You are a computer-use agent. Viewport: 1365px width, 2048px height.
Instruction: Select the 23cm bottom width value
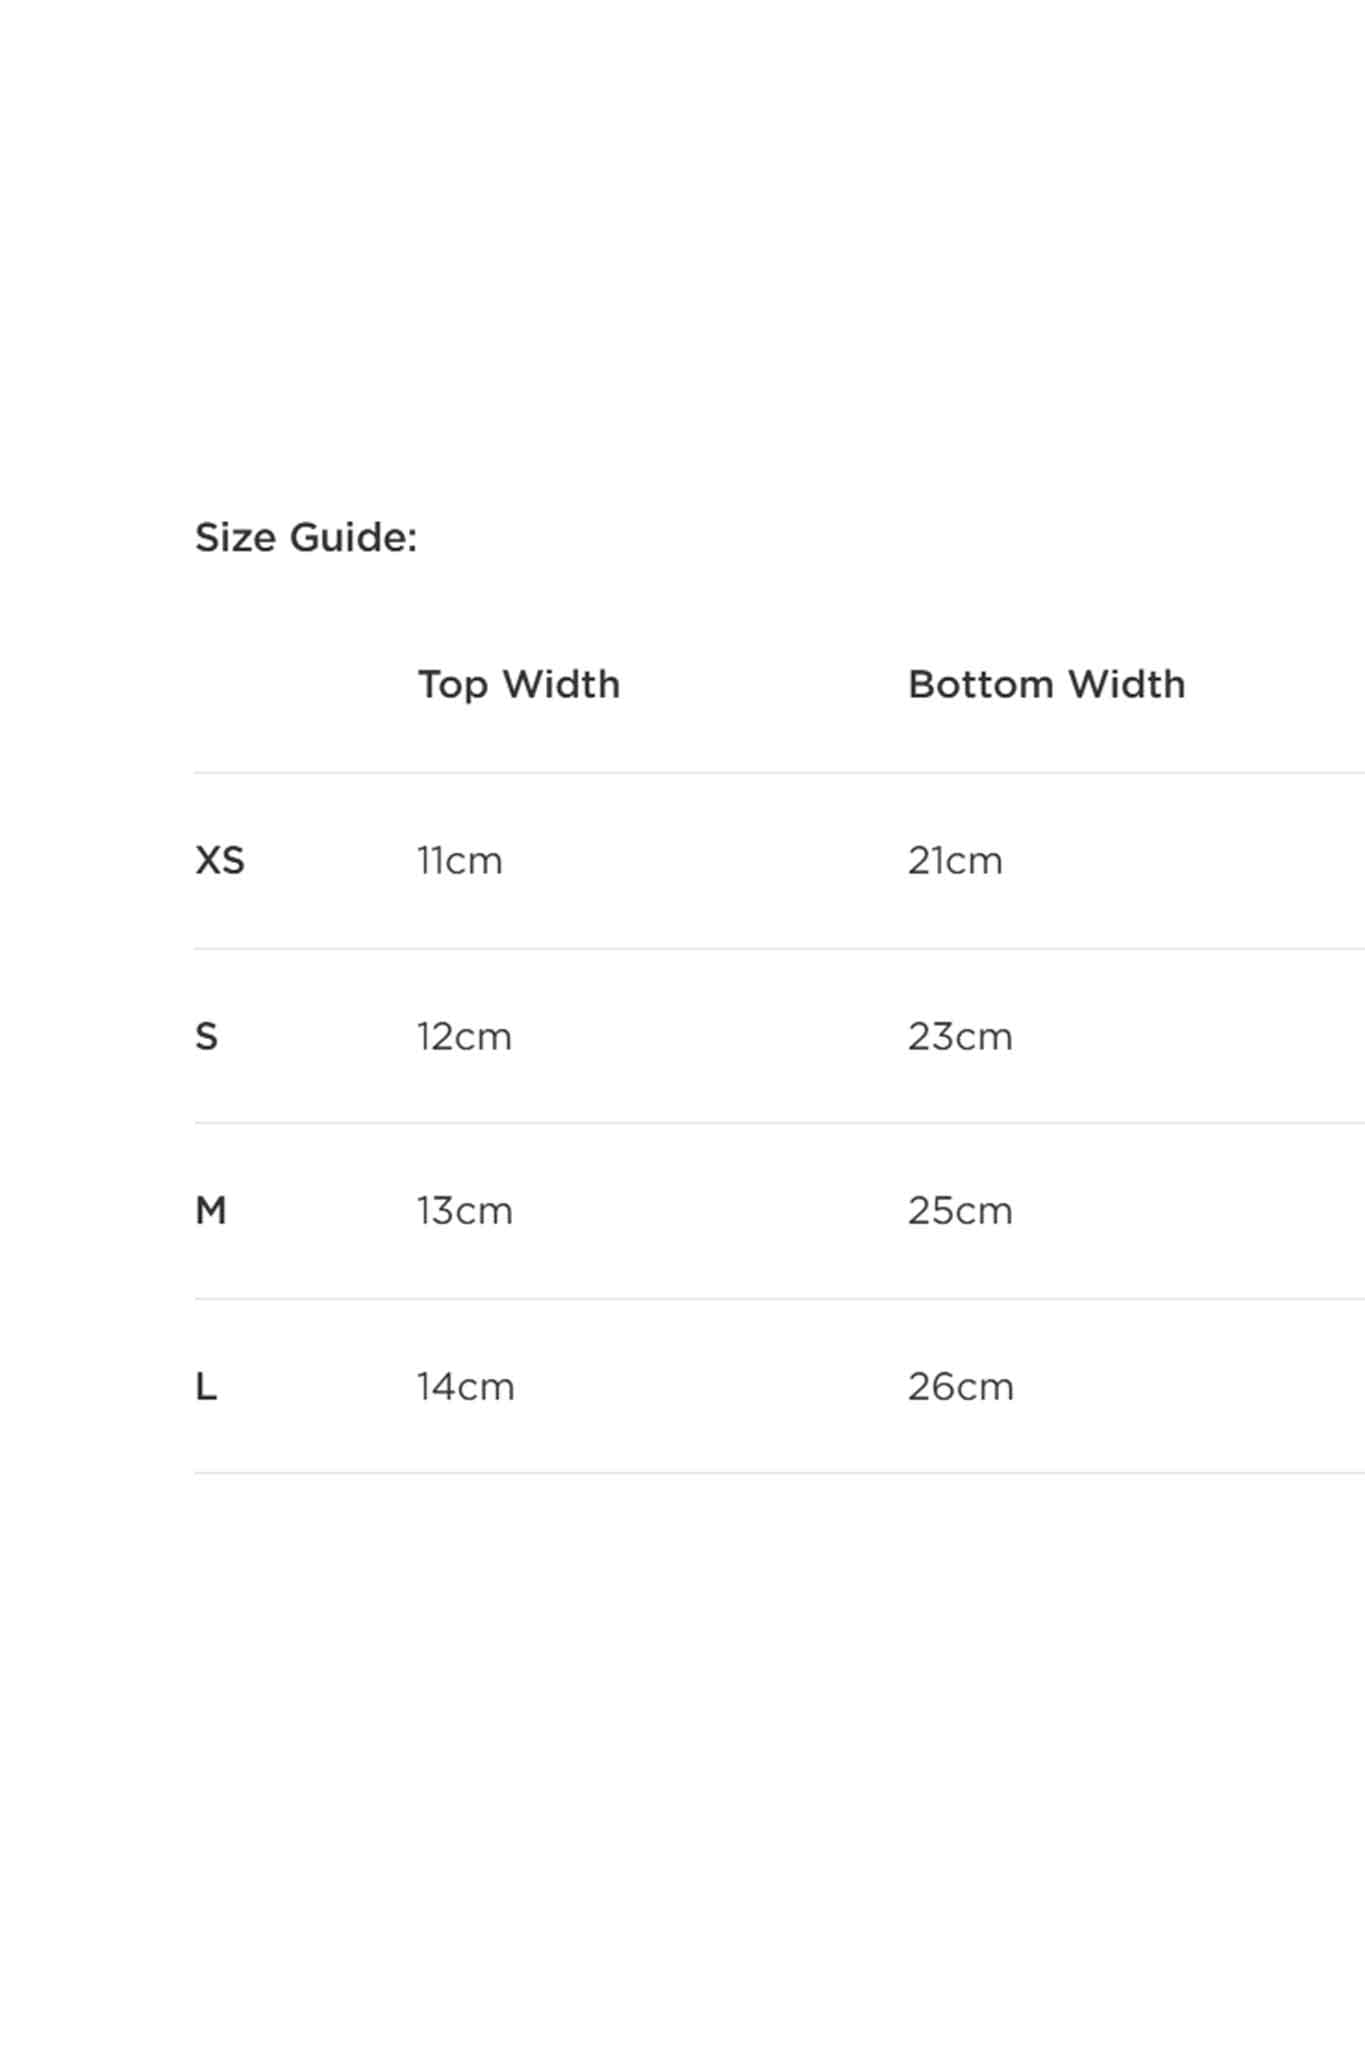click(960, 1037)
